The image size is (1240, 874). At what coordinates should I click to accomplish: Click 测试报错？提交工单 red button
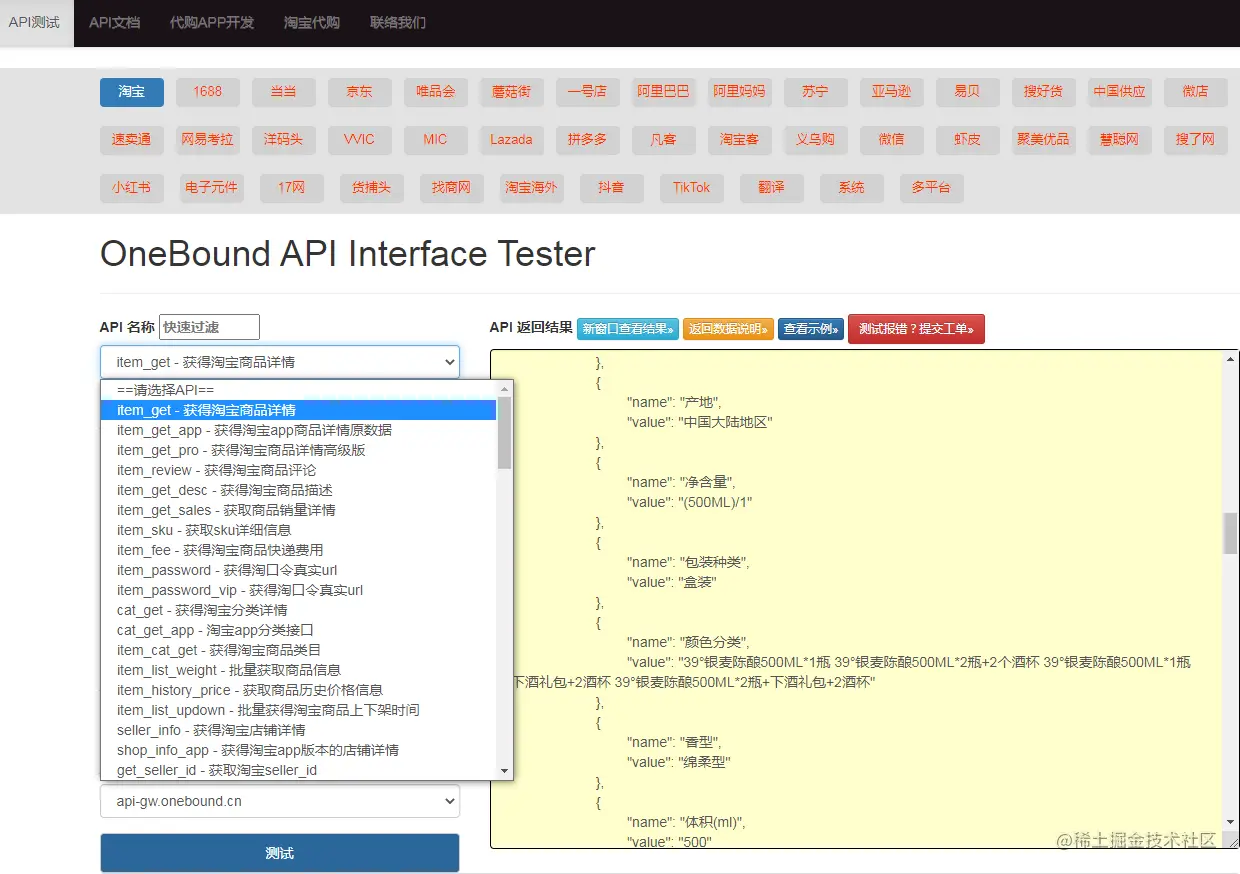[x=916, y=328]
